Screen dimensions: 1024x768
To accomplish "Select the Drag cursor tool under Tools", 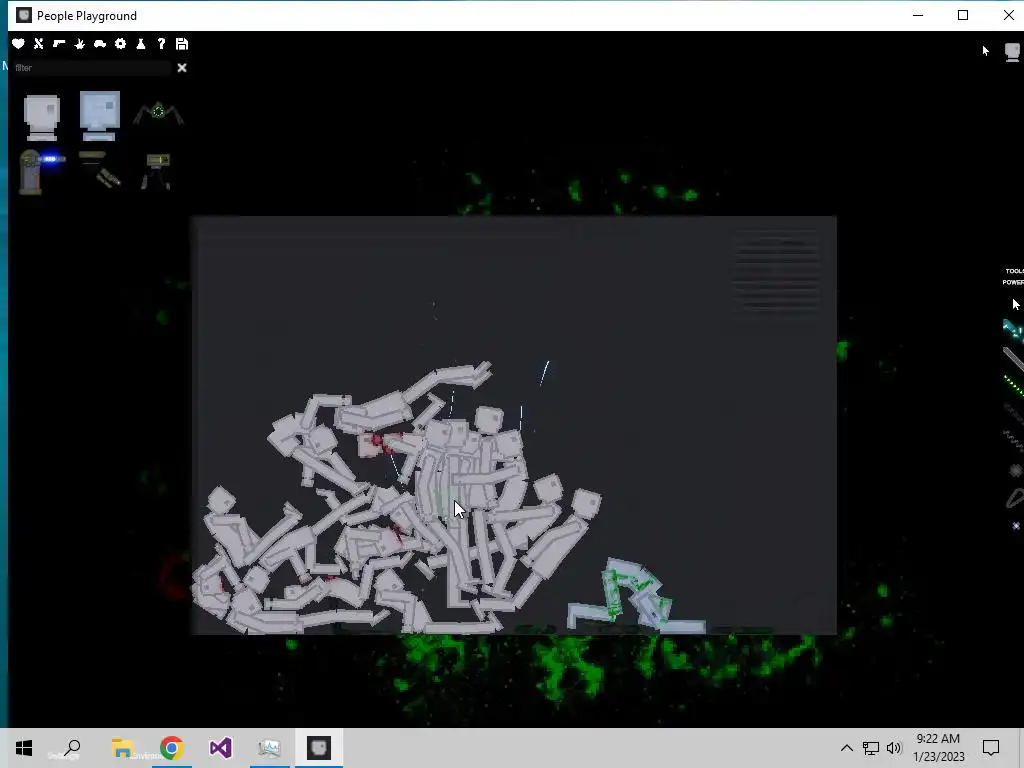I will 1016,304.
